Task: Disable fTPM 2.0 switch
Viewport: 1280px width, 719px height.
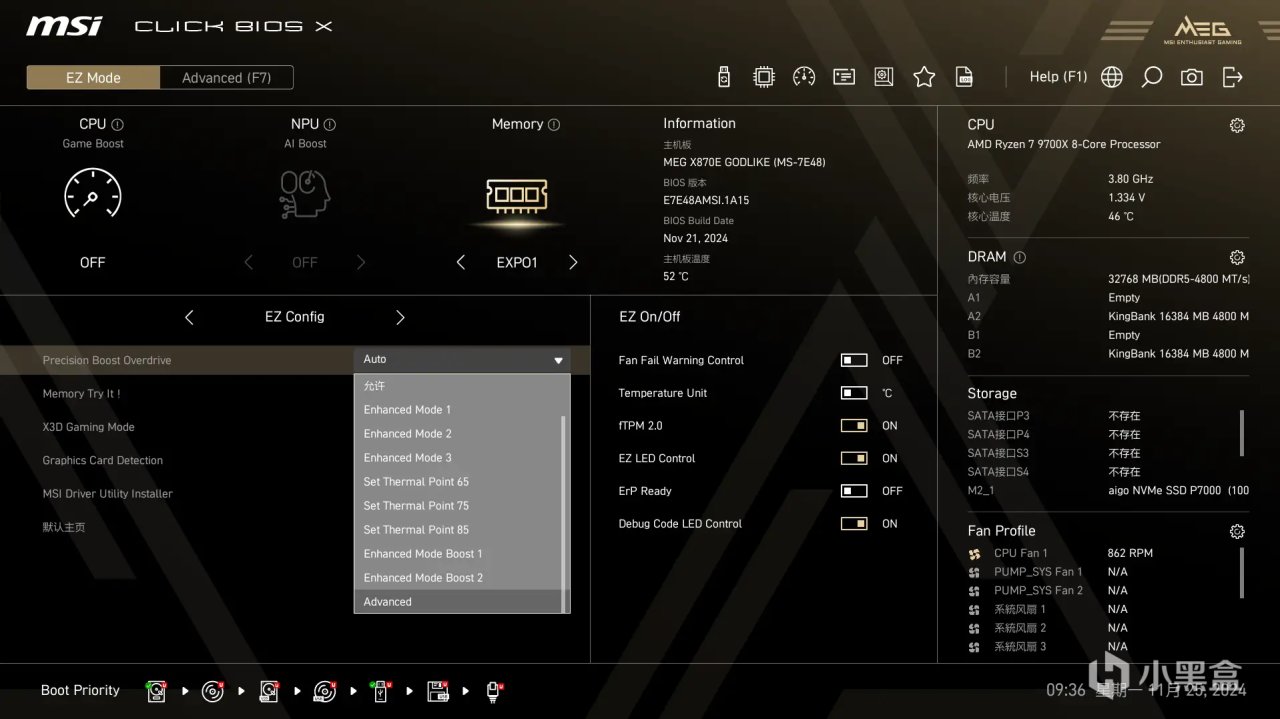Action: (854, 425)
